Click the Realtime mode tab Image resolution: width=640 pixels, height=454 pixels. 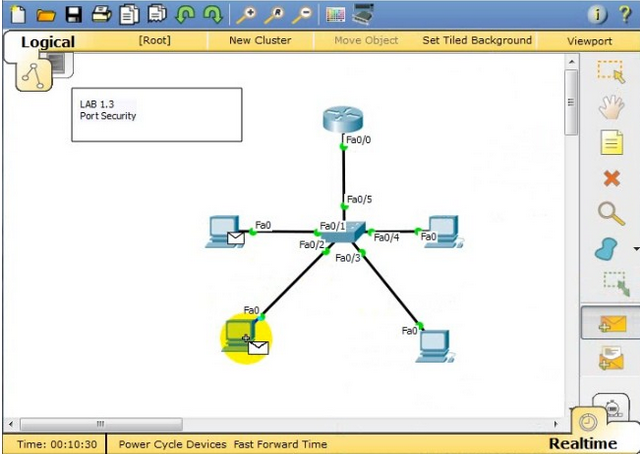pyautogui.click(x=582, y=443)
